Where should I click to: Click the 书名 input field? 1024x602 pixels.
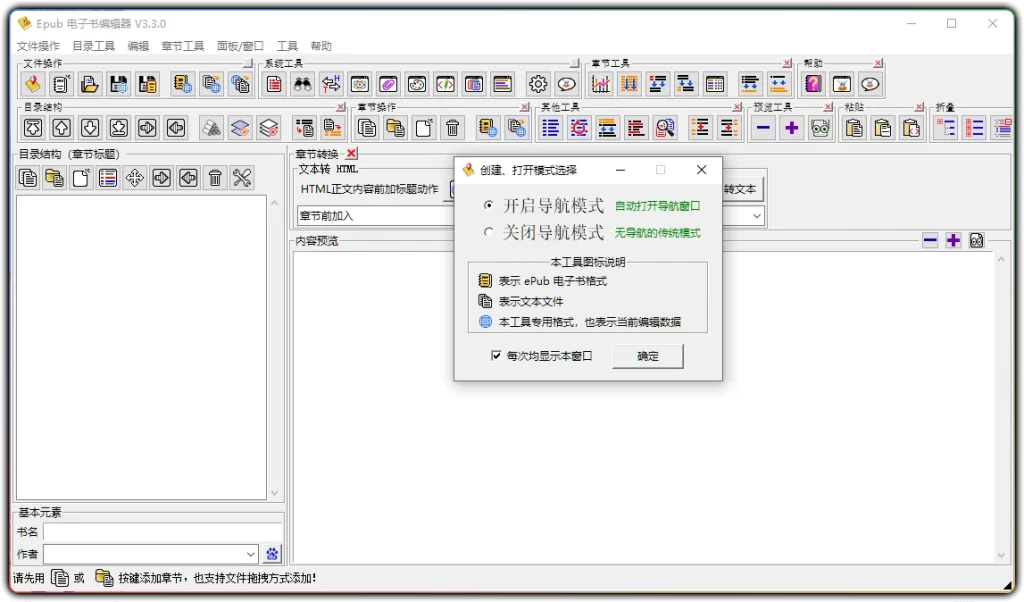[163, 532]
